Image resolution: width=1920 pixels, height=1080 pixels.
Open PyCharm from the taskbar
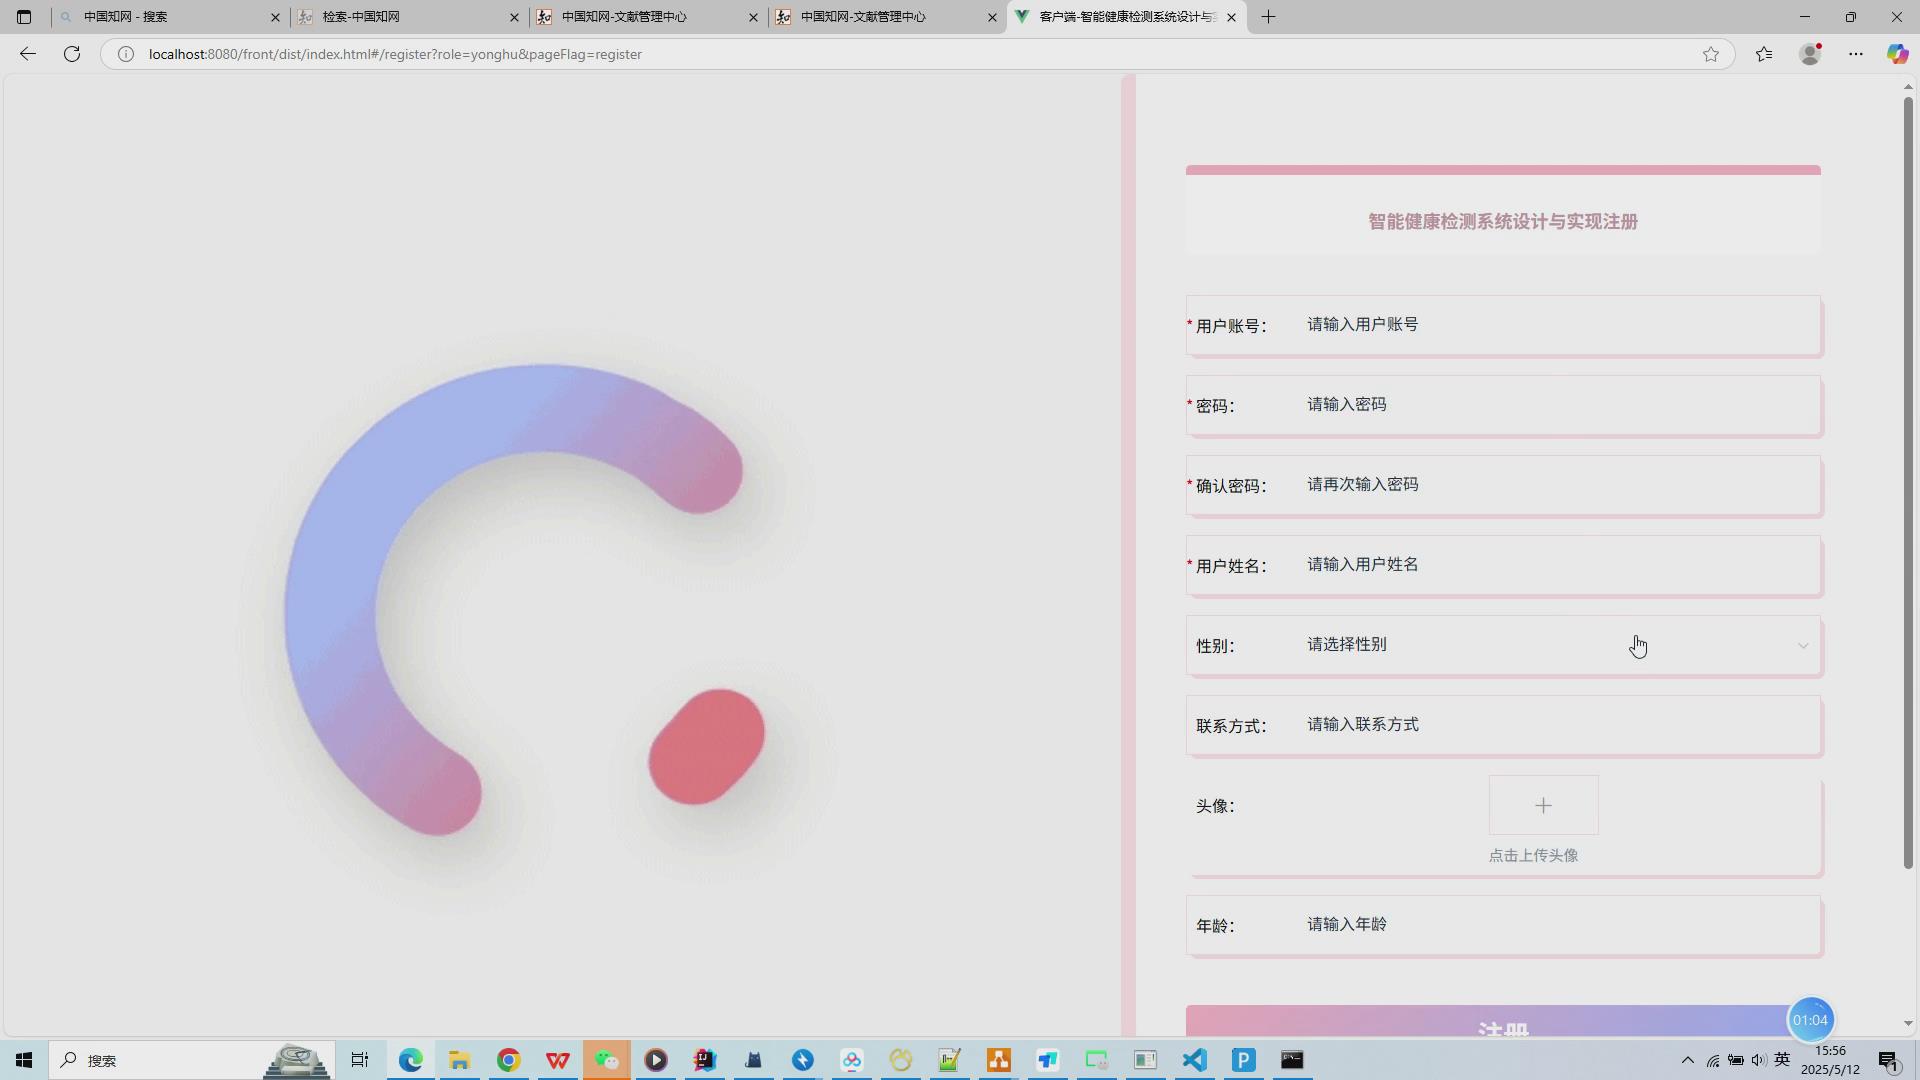(x=1243, y=1060)
